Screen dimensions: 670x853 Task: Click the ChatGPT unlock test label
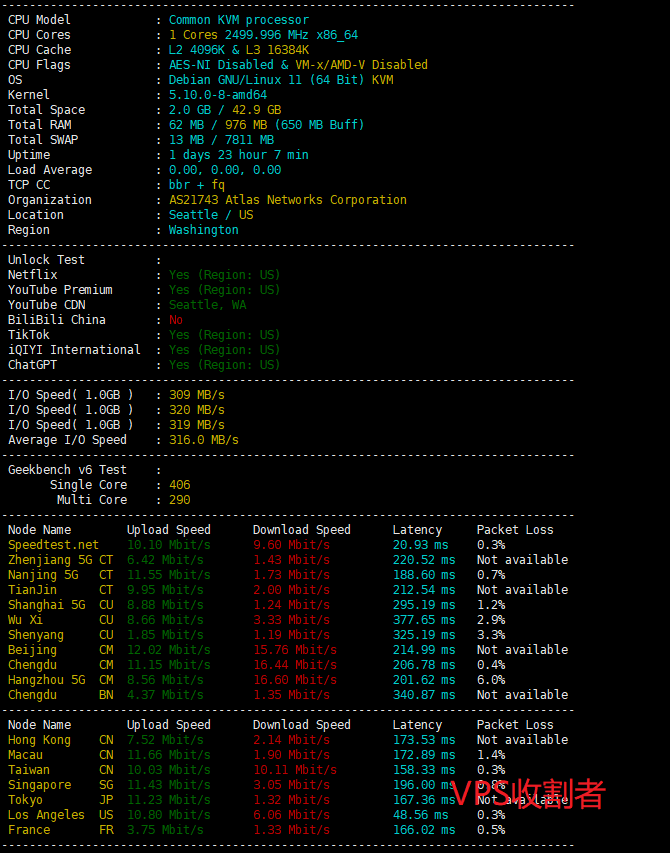click(x=32, y=365)
